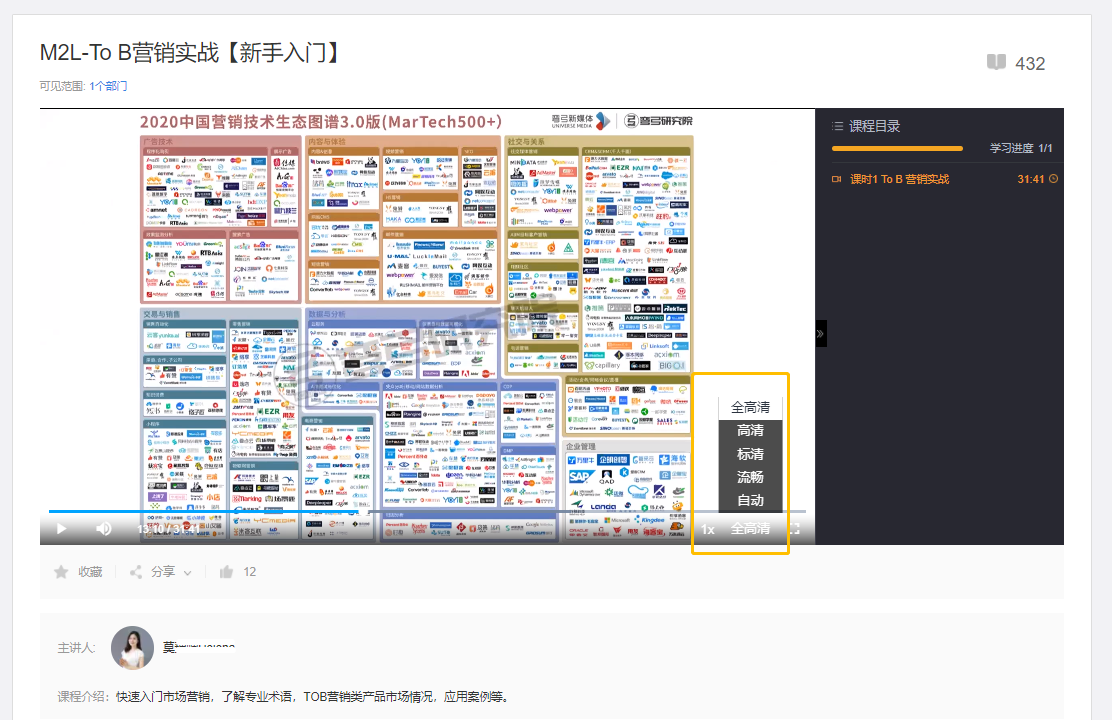Click the instructor profile photo
This screenshot has height=720, width=1112.
(133, 648)
